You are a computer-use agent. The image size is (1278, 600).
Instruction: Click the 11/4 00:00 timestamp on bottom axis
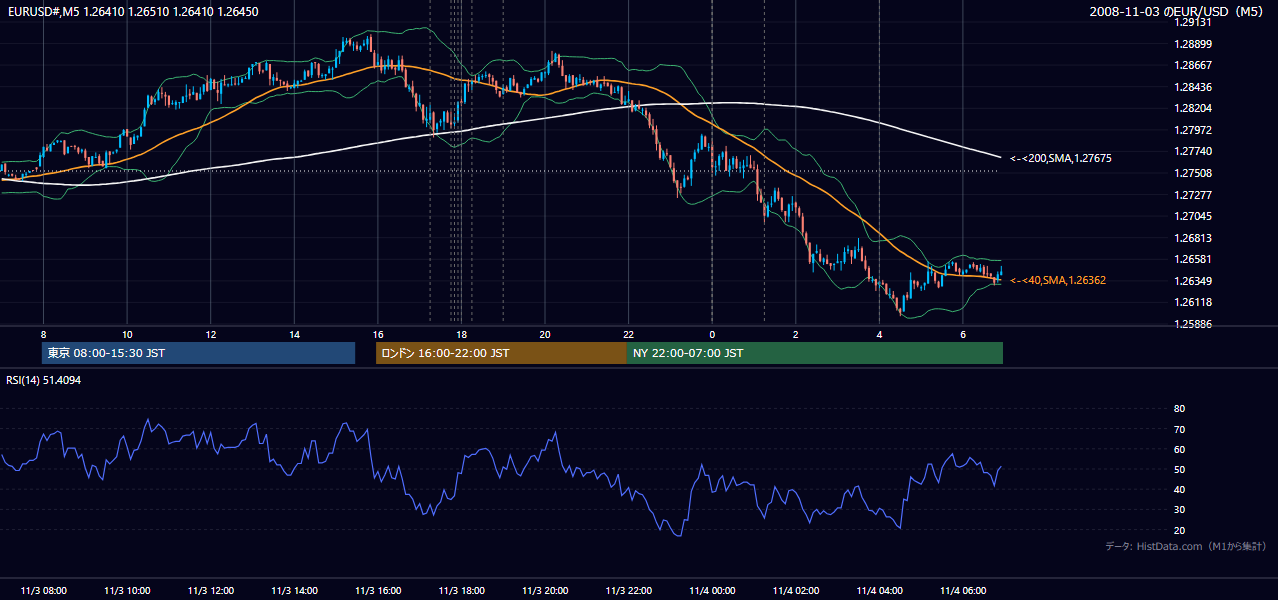coord(712,590)
